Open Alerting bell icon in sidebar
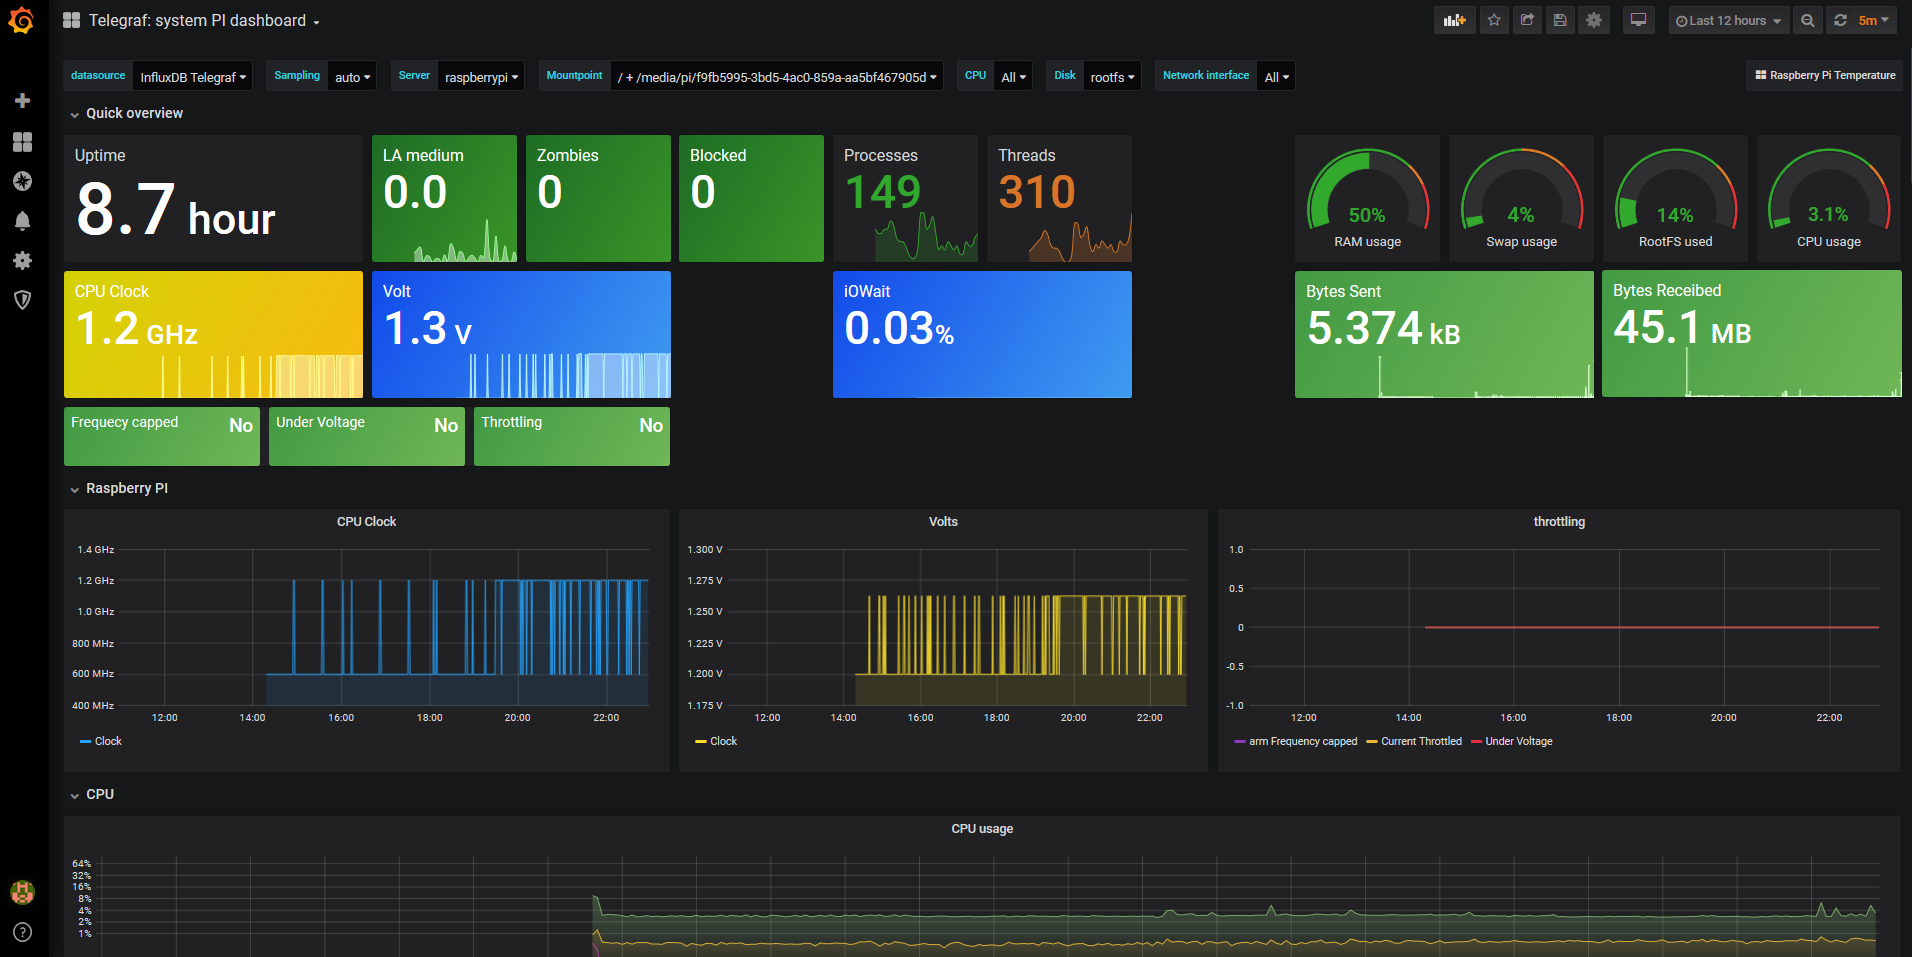Viewport: 1912px width, 957px height. pos(22,221)
